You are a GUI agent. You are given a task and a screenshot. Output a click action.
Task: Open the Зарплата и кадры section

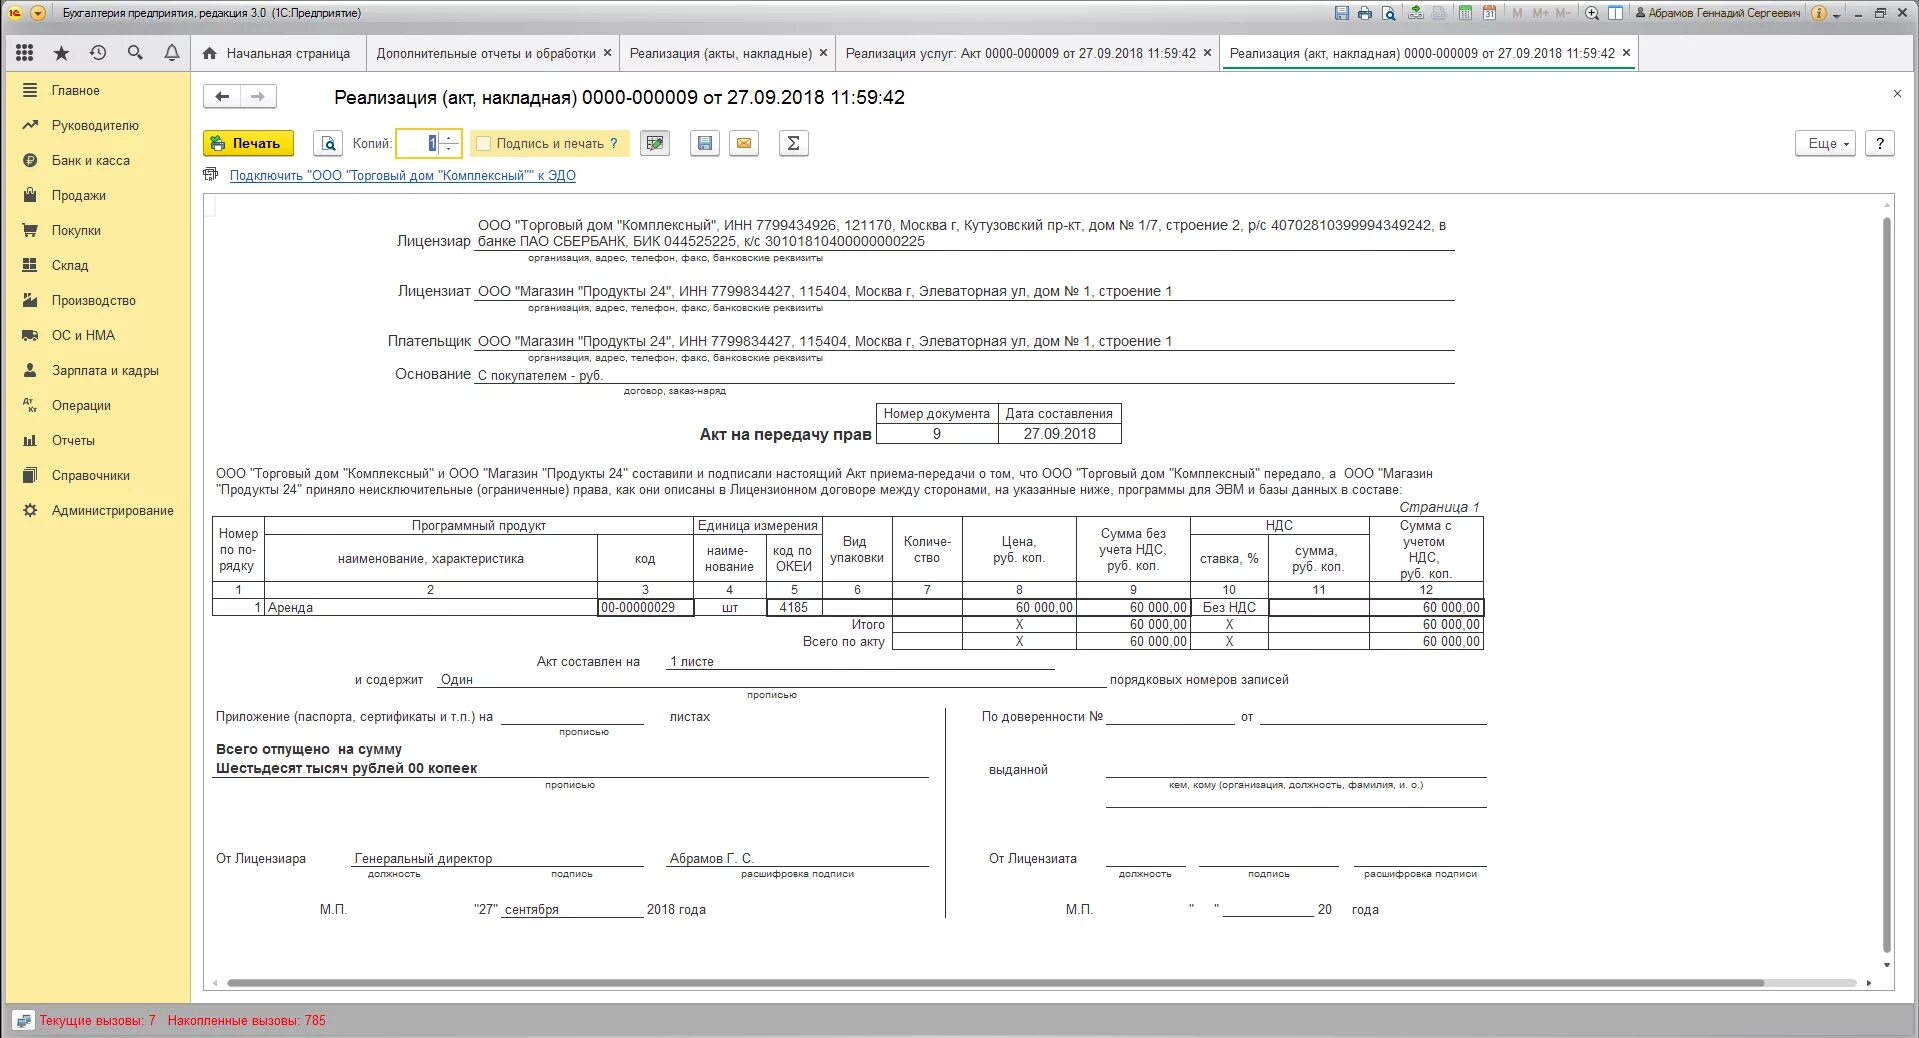[x=97, y=370]
